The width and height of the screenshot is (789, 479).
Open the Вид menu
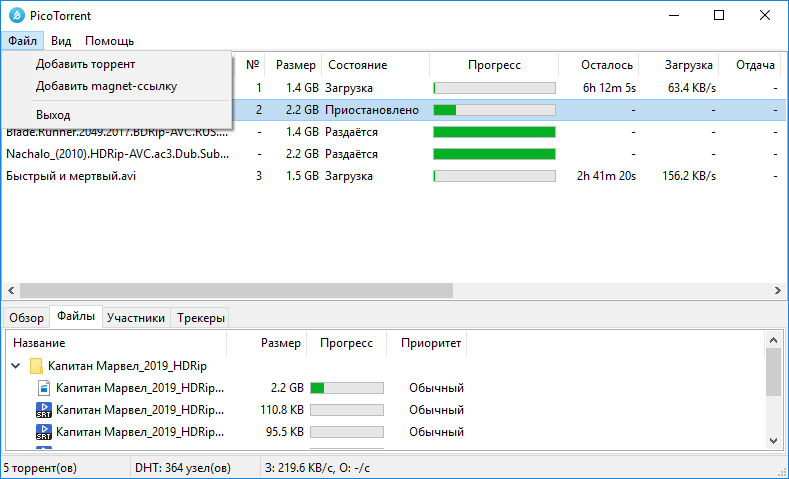click(x=61, y=41)
